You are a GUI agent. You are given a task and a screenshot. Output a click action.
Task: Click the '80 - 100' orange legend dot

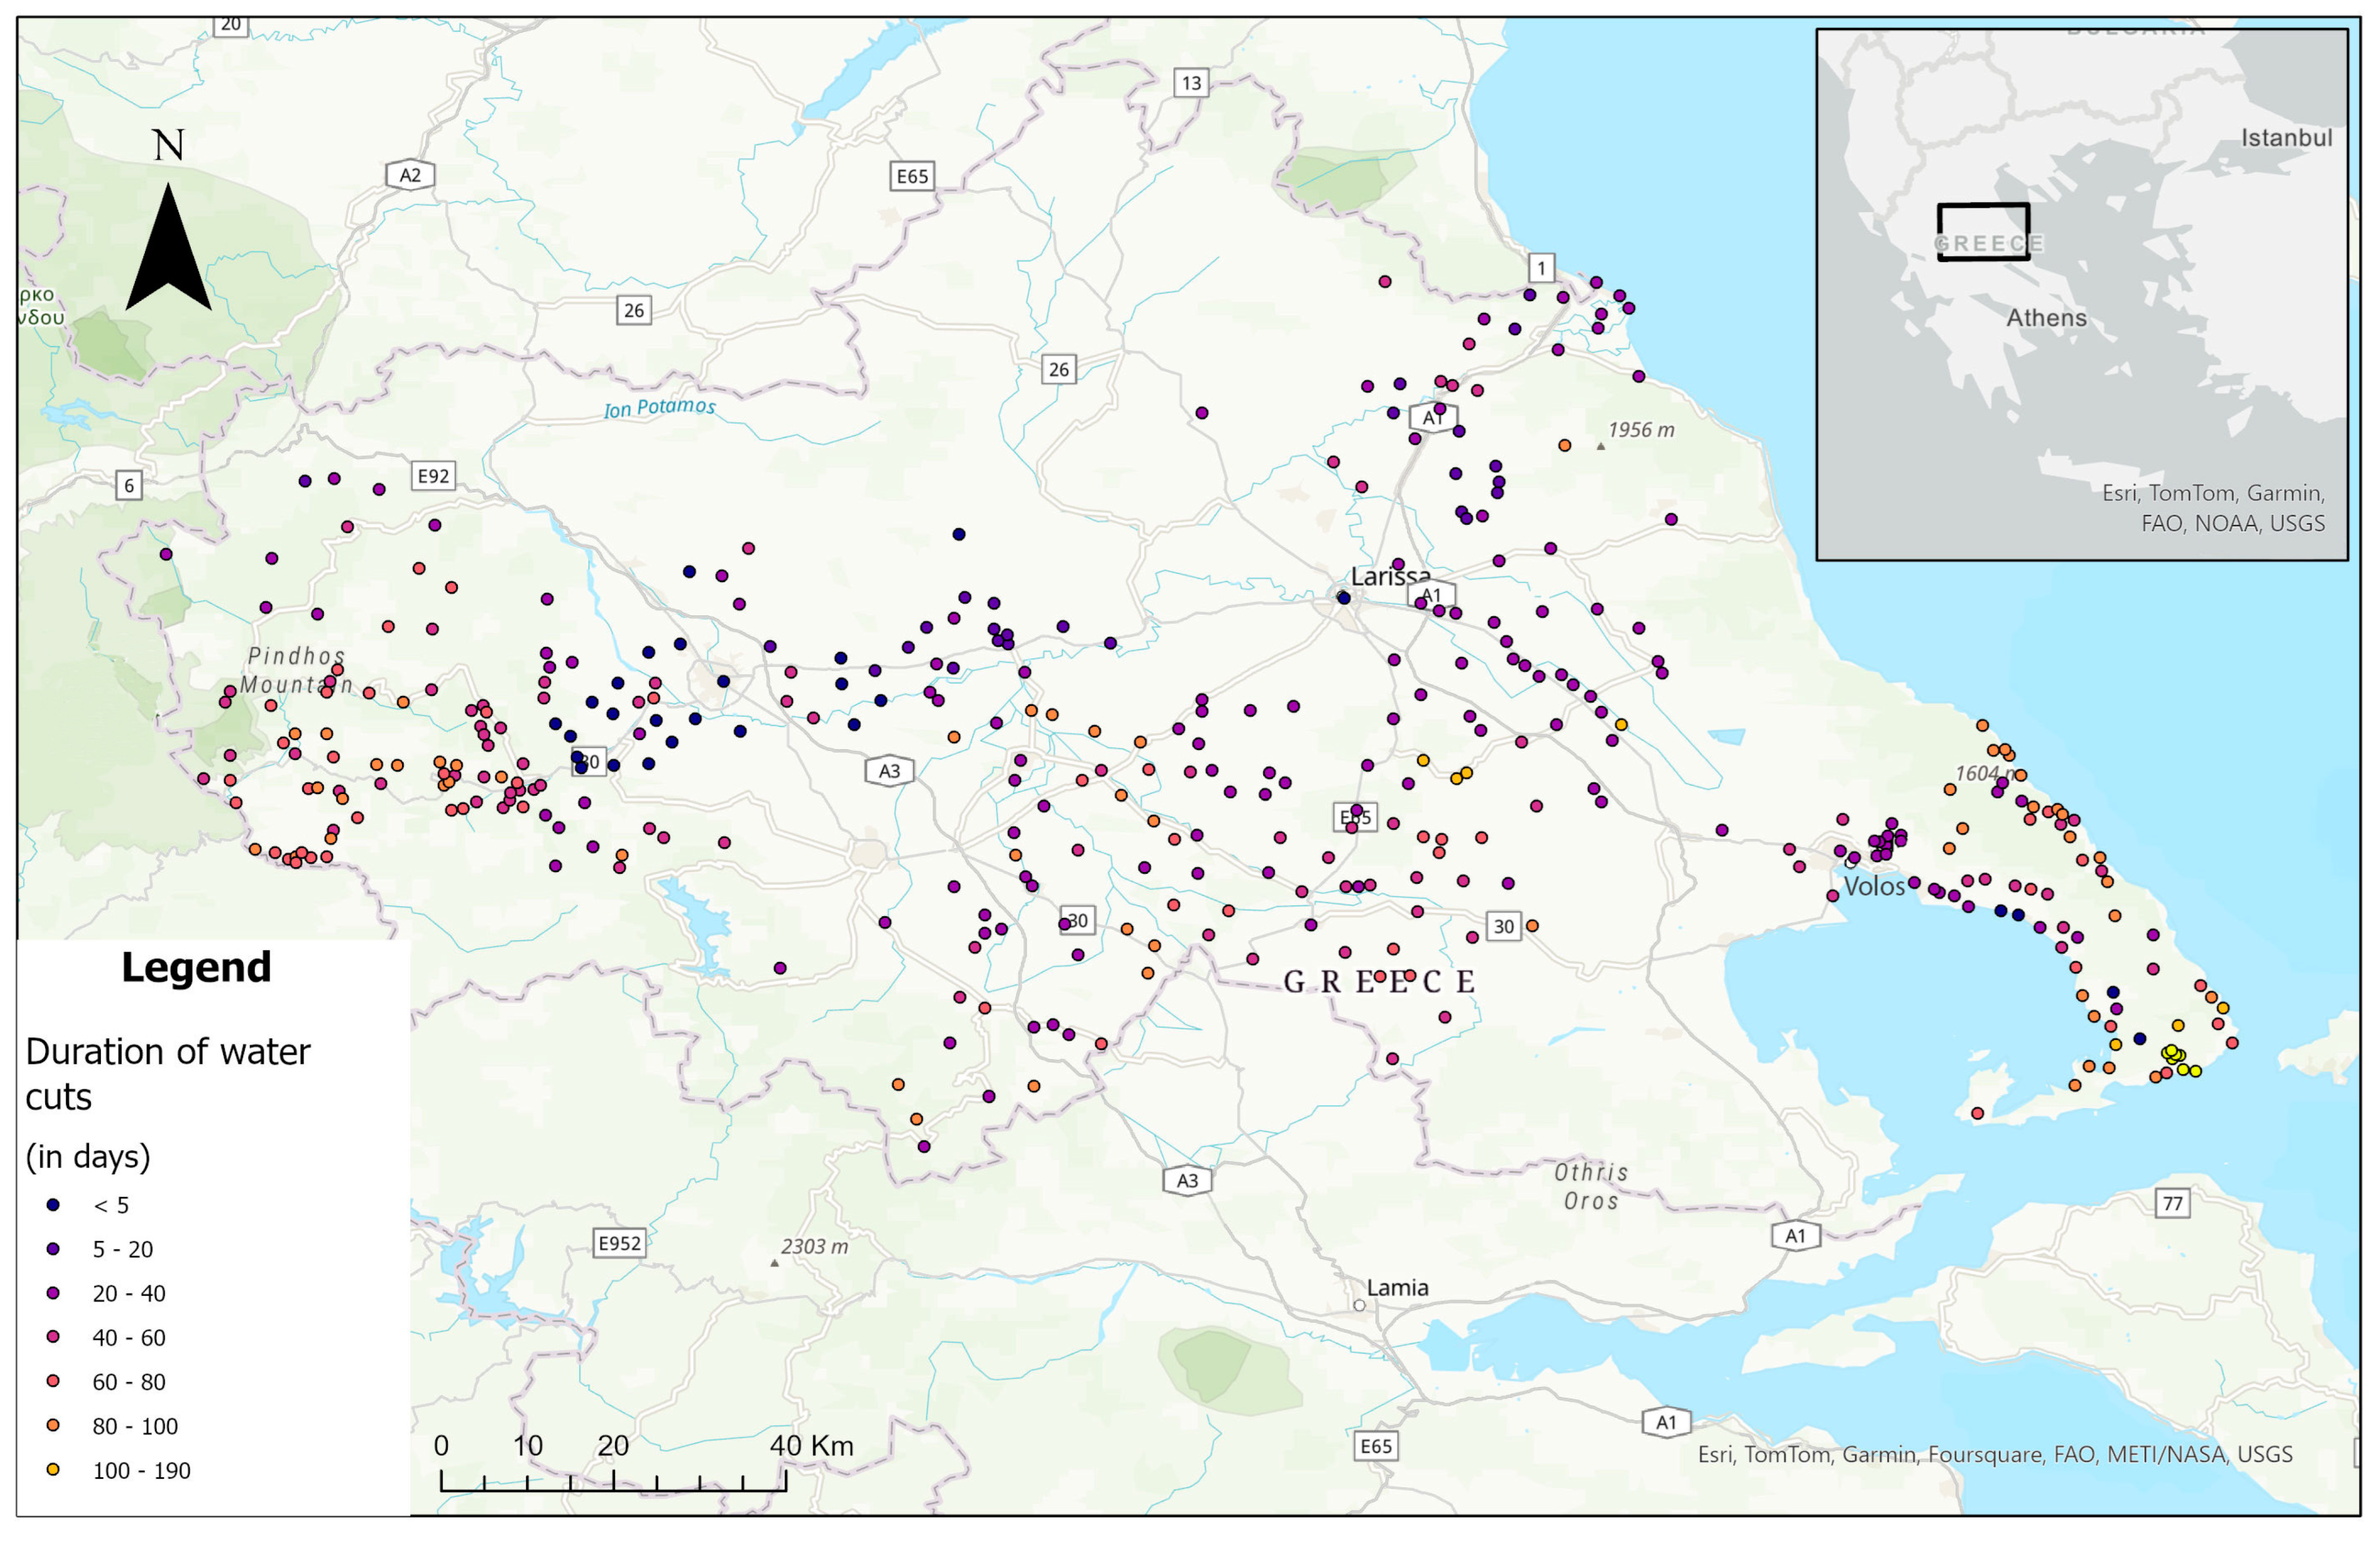(x=53, y=1425)
